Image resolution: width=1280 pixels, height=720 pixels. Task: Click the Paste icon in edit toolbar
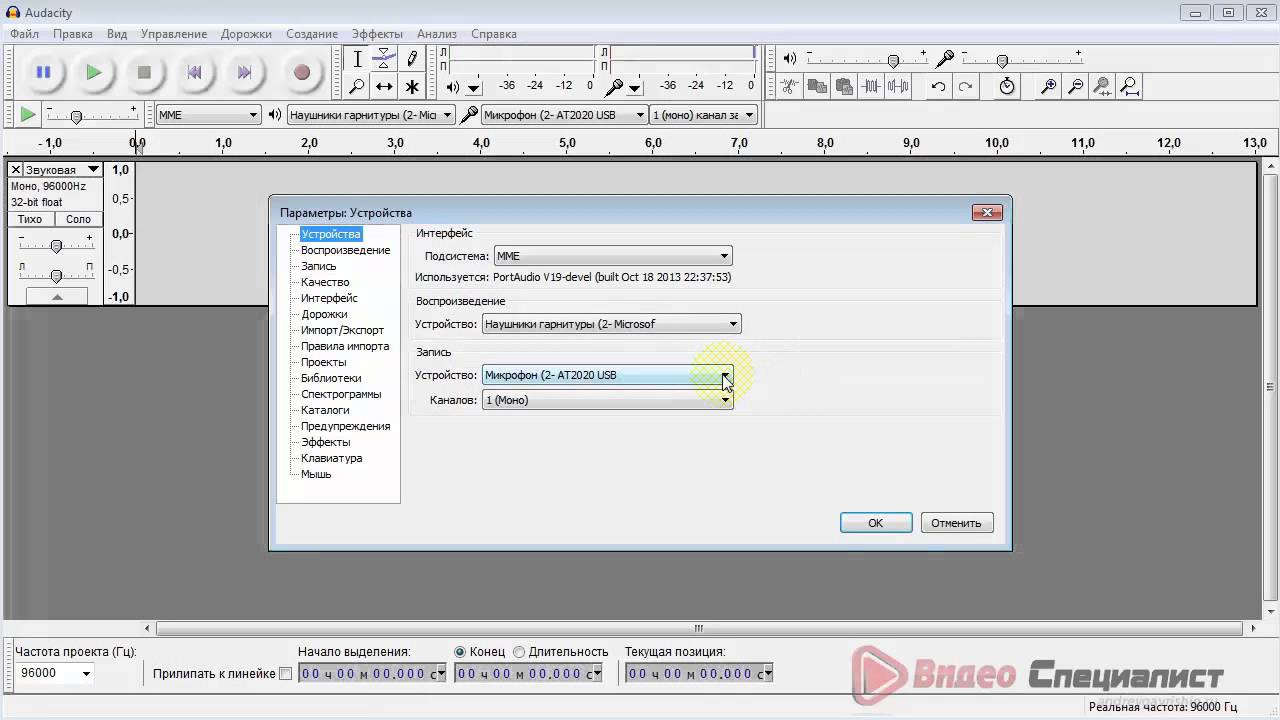[844, 86]
